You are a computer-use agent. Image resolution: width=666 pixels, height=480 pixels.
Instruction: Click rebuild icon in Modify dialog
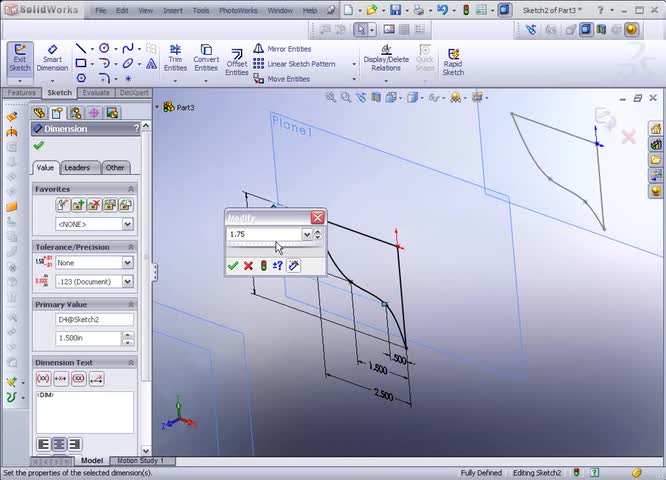(x=263, y=266)
